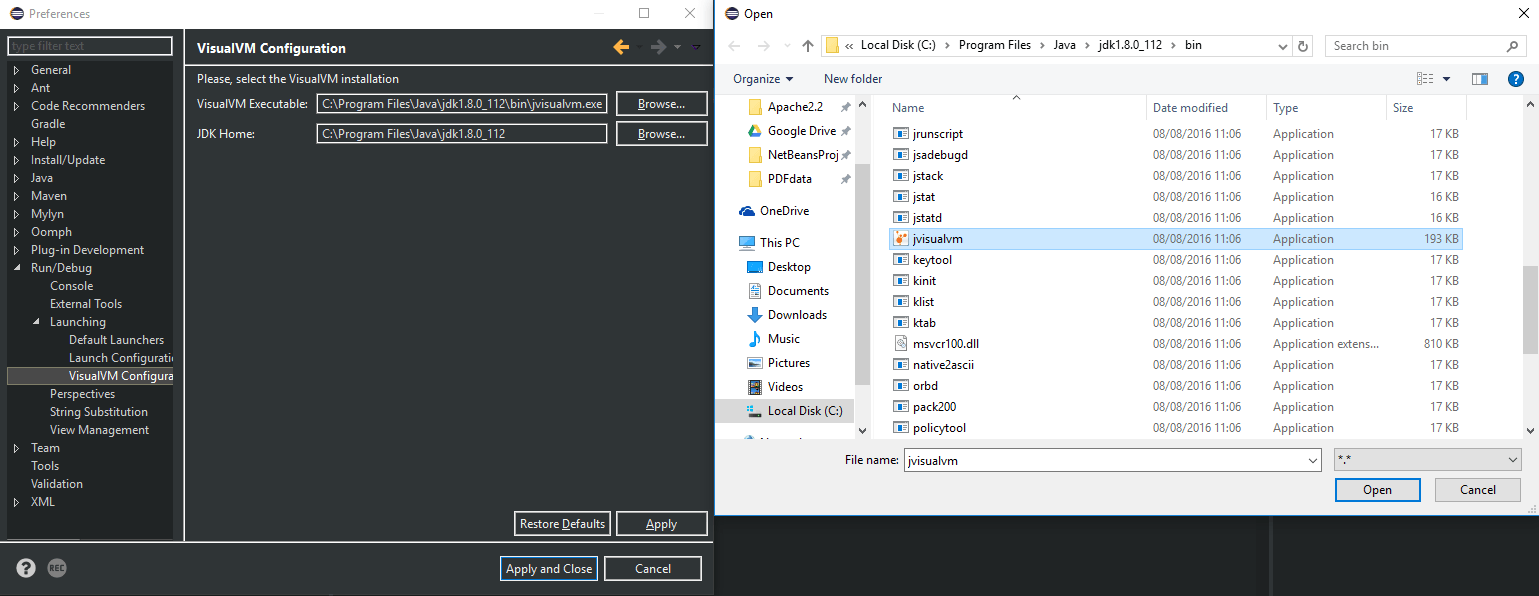Click the magnifier icon in Search bin box
1539x596 pixels.
[1511, 45]
